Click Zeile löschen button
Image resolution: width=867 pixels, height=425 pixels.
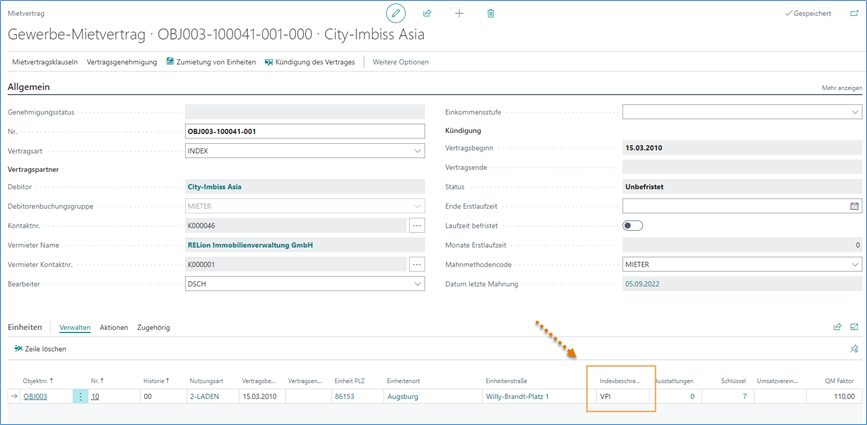coord(40,348)
